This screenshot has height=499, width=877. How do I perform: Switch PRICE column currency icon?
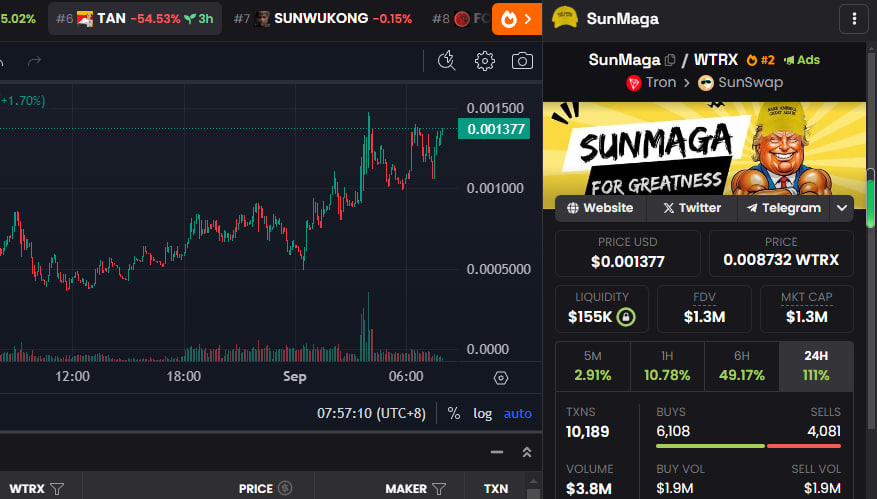(x=285, y=488)
